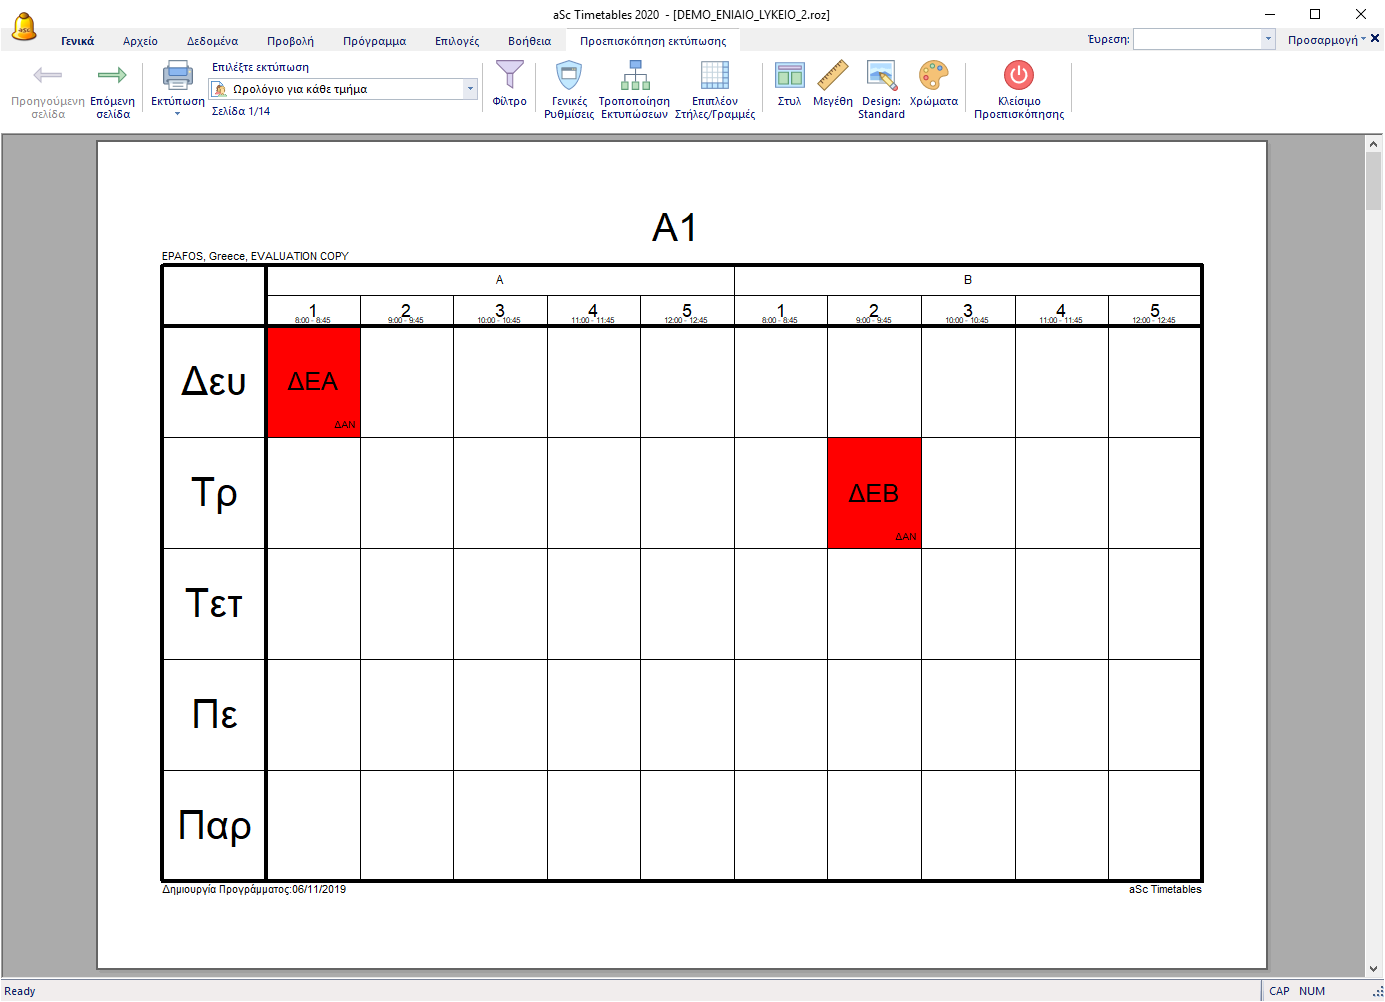Expand the Εκτύπωση dropdown arrow
Viewport: 1385px width, 1002px height.
pyautogui.click(x=178, y=114)
